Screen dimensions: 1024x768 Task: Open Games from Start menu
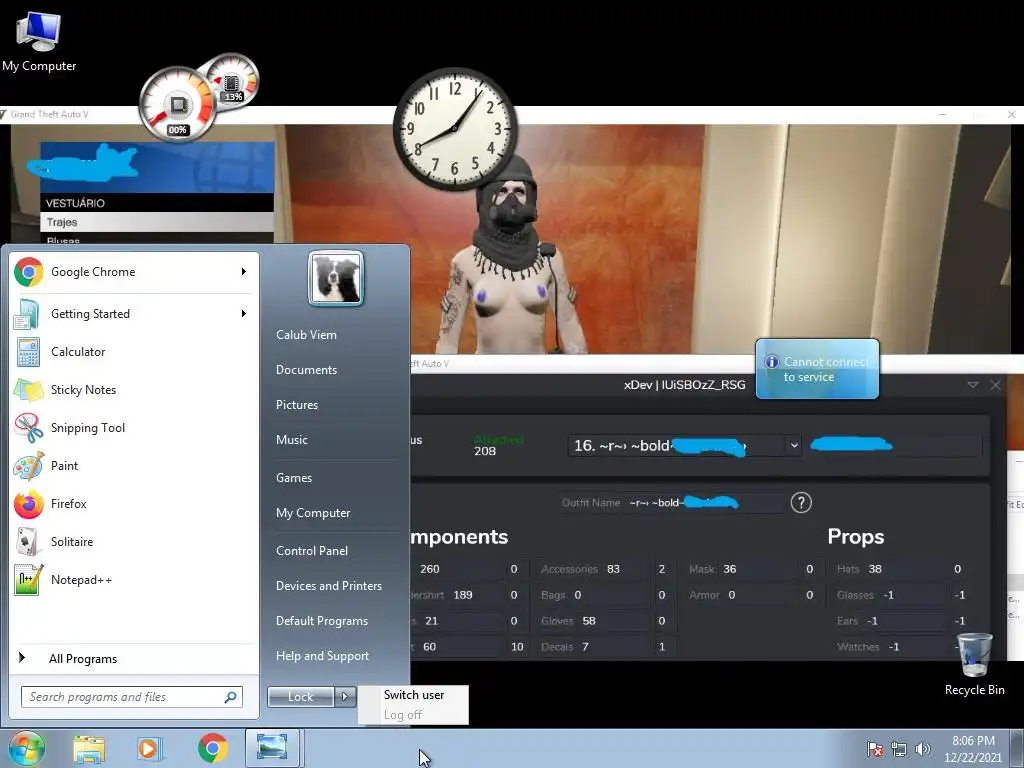[294, 477]
